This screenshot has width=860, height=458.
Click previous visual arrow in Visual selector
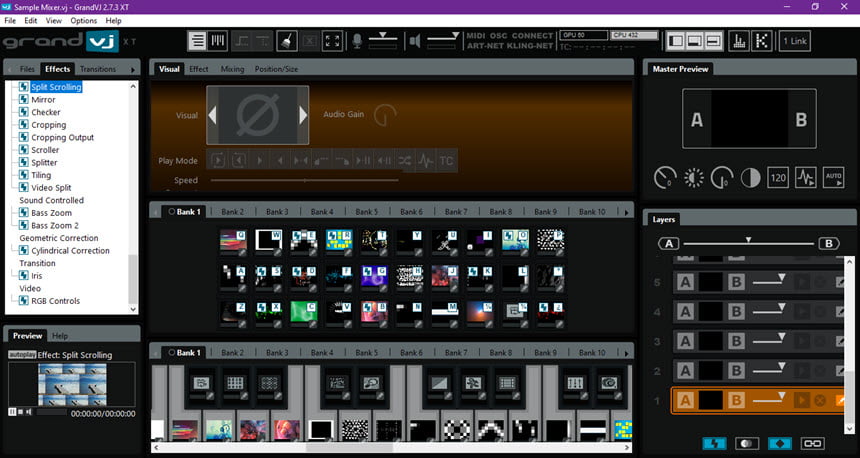(213, 115)
